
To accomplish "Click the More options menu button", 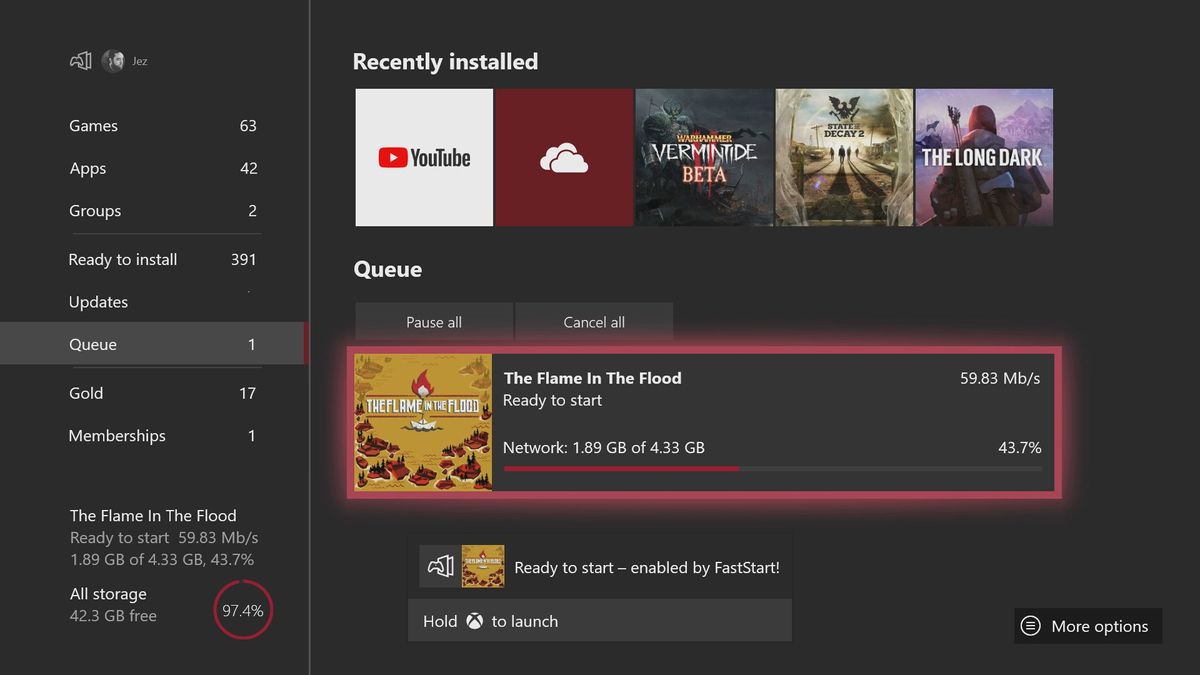I will click(1087, 626).
